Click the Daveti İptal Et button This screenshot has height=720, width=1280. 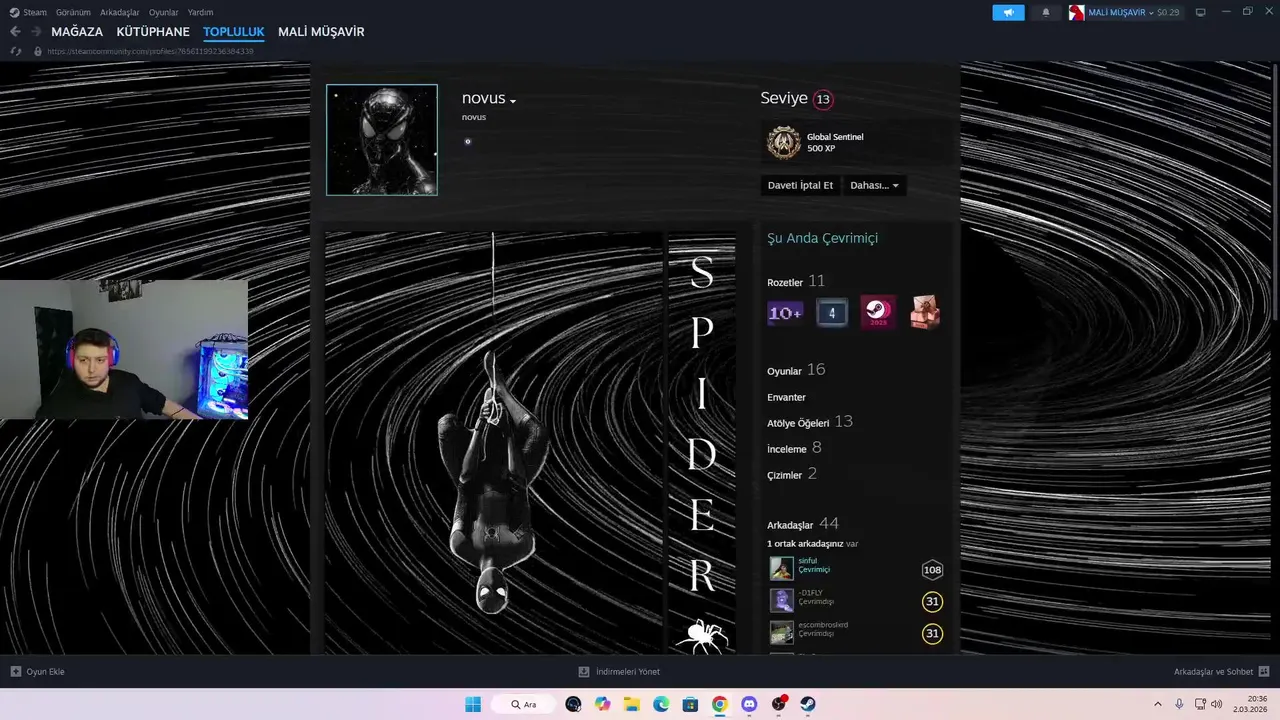[800, 185]
